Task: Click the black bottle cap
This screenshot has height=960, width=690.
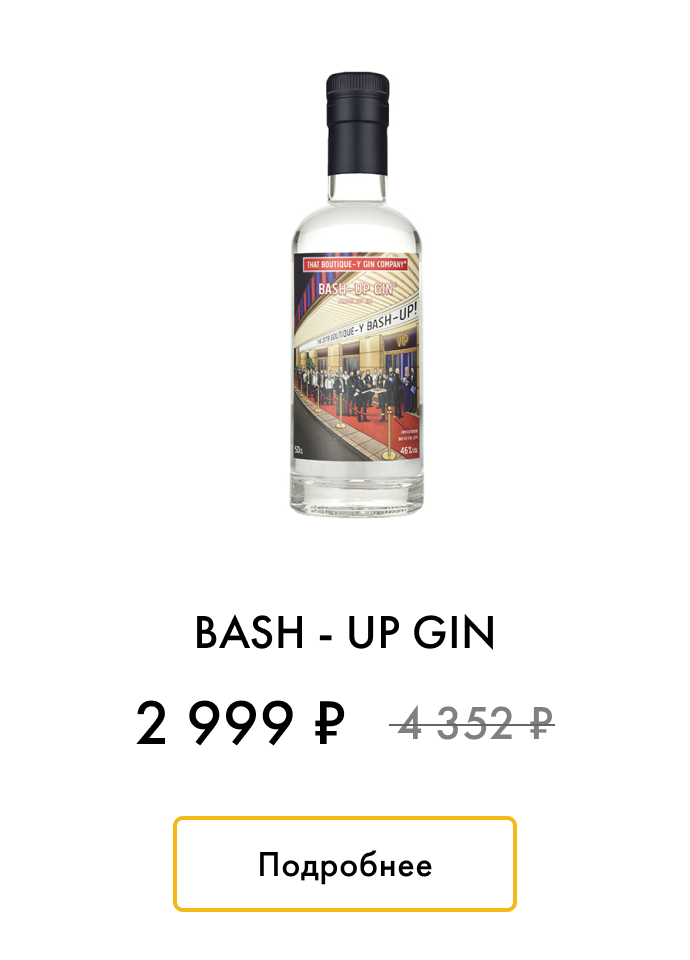Action: click(358, 124)
